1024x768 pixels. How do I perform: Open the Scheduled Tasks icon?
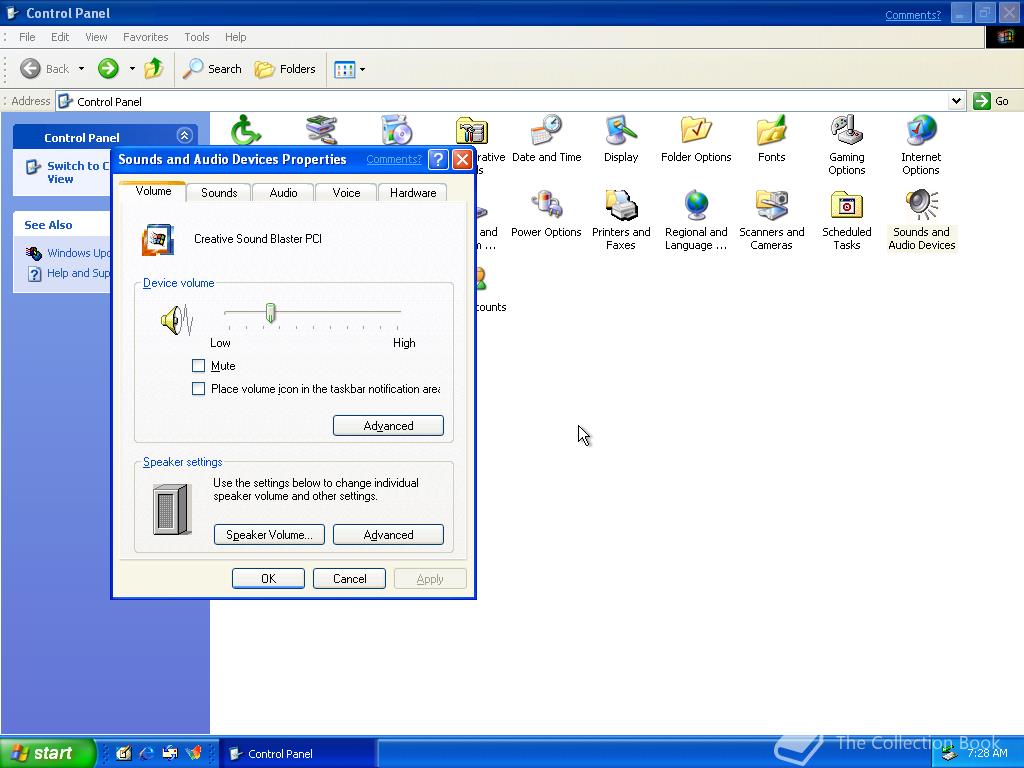coord(846,220)
